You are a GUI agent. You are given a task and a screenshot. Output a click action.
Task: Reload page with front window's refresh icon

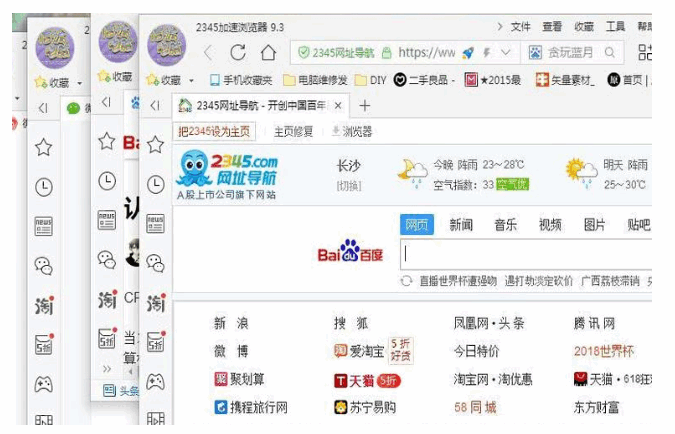coord(238,53)
